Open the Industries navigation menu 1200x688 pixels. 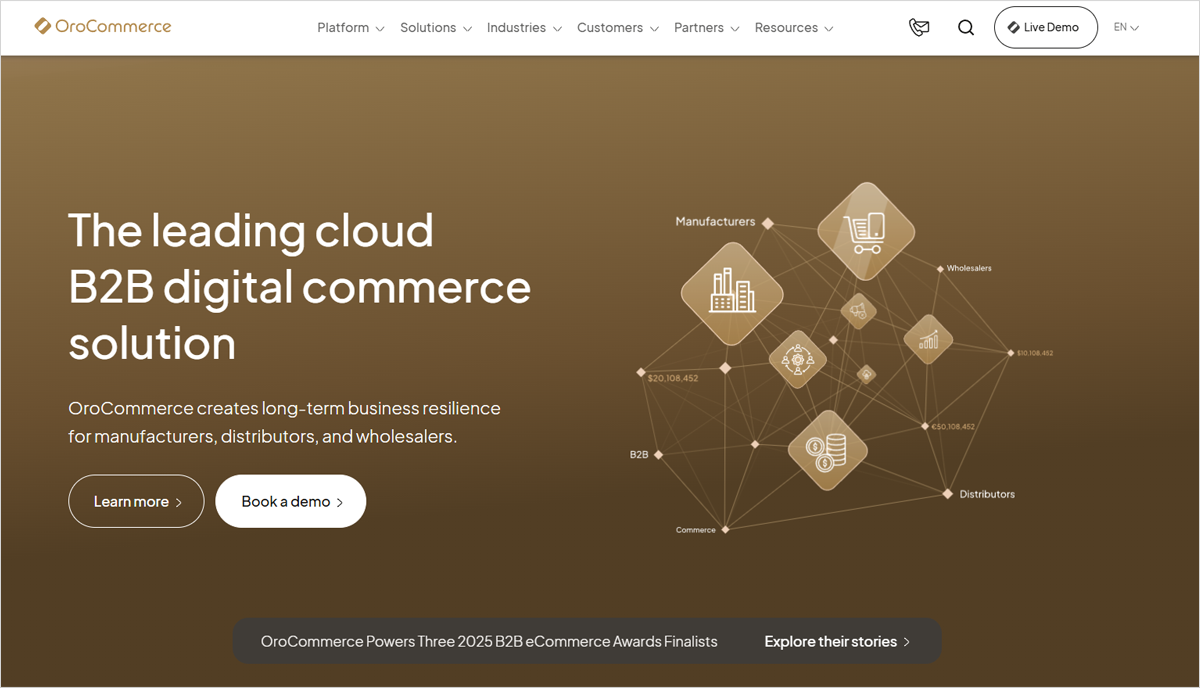[524, 28]
